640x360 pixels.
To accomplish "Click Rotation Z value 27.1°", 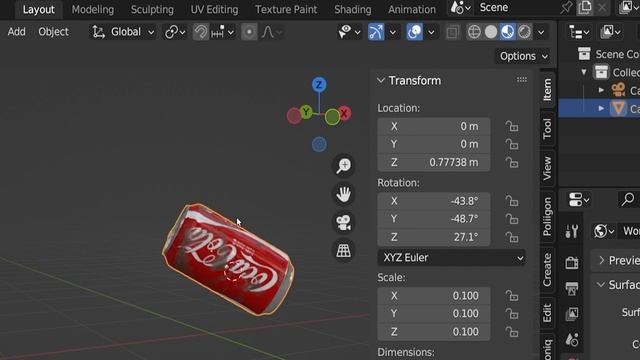I will pos(433,237).
